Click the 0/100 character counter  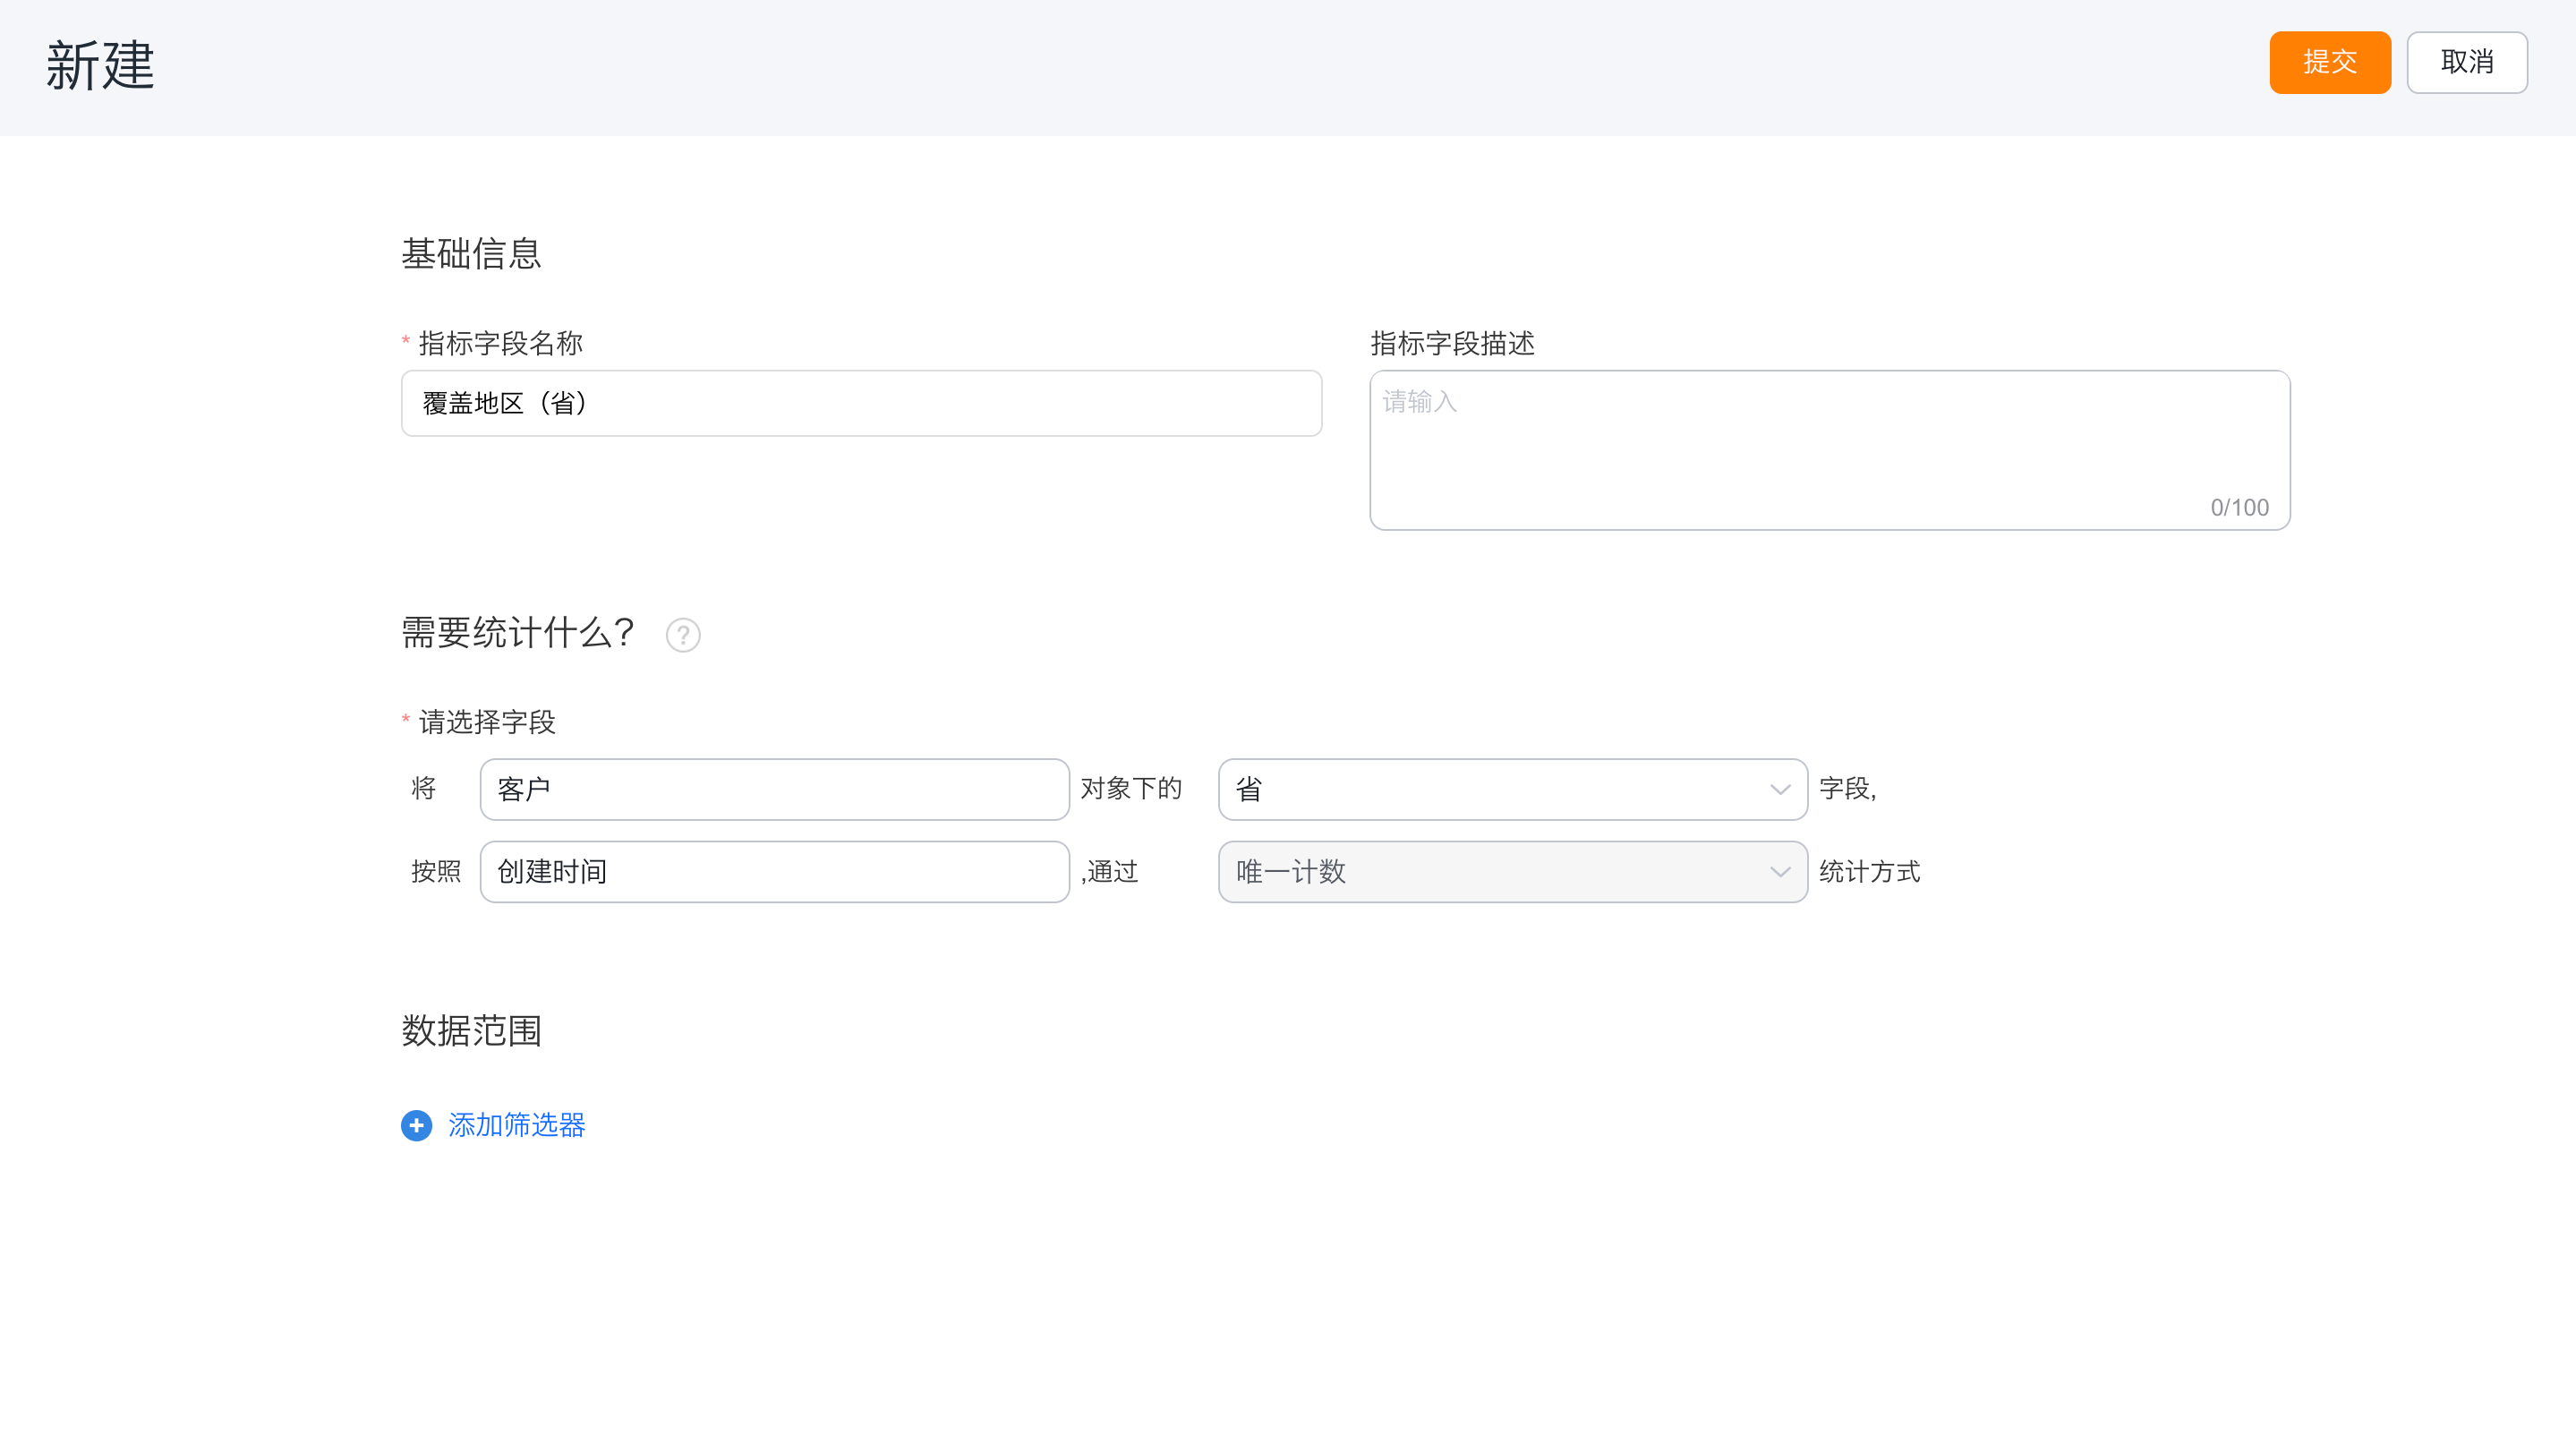pyautogui.click(x=2239, y=507)
